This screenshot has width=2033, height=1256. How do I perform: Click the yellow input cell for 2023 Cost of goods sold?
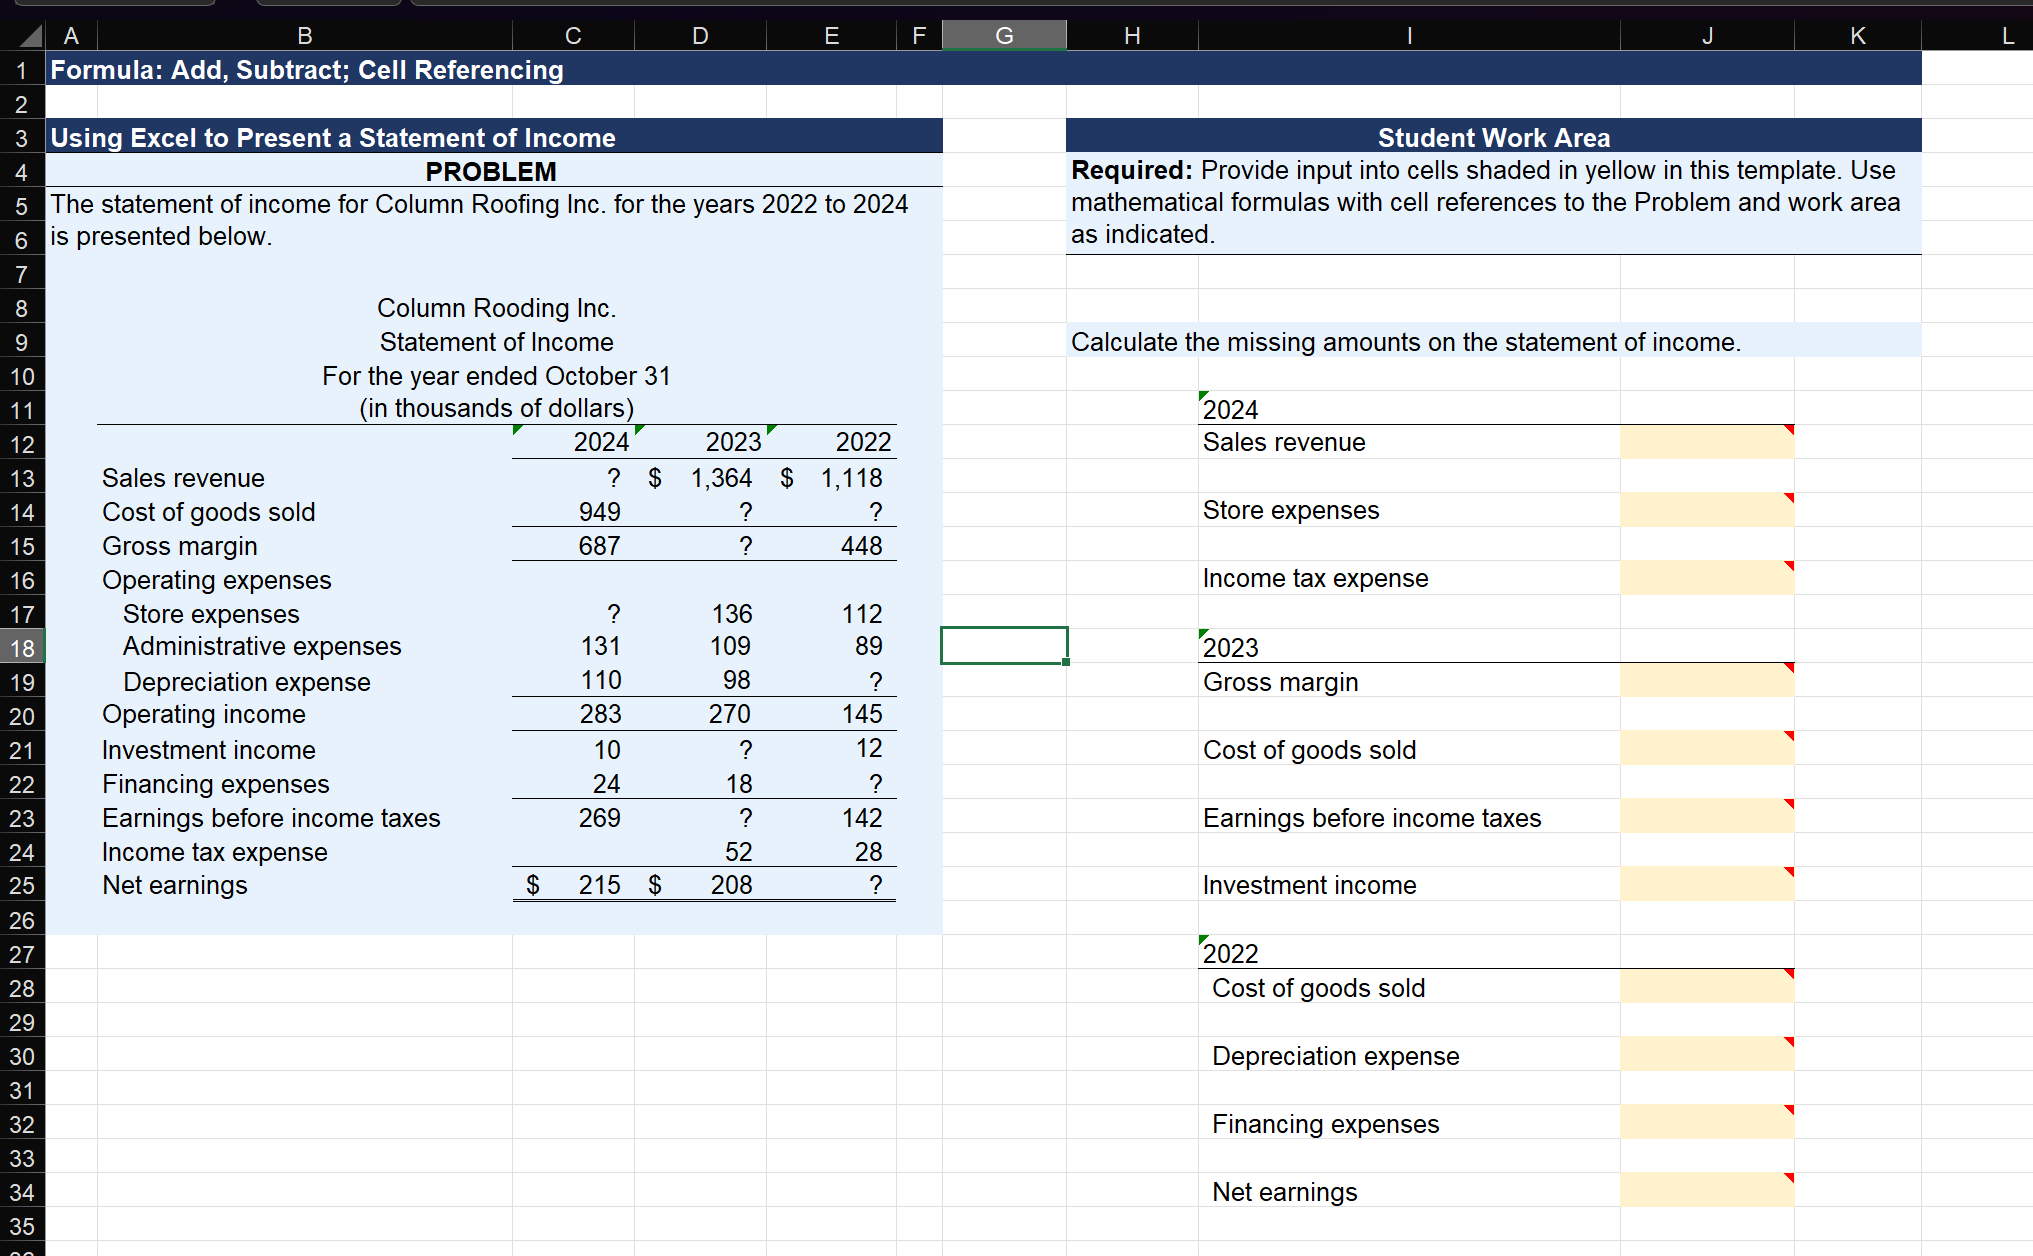(1706, 748)
